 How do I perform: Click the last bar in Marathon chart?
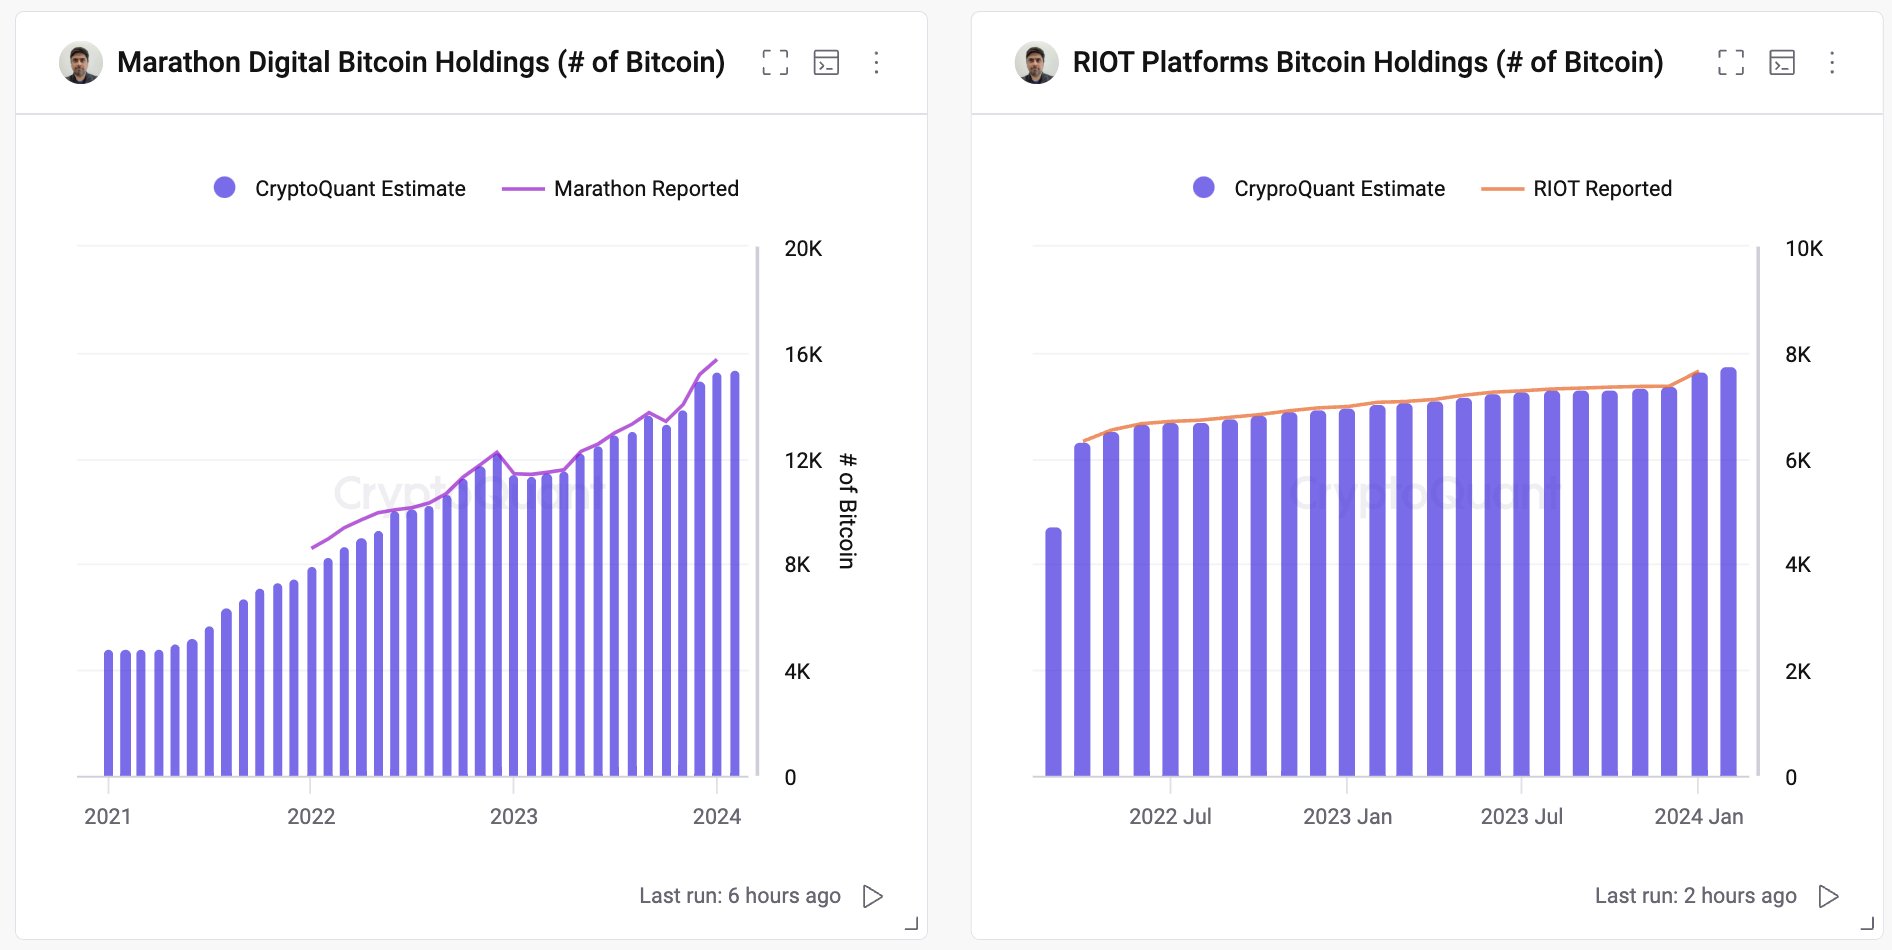(x=735, y=575)
